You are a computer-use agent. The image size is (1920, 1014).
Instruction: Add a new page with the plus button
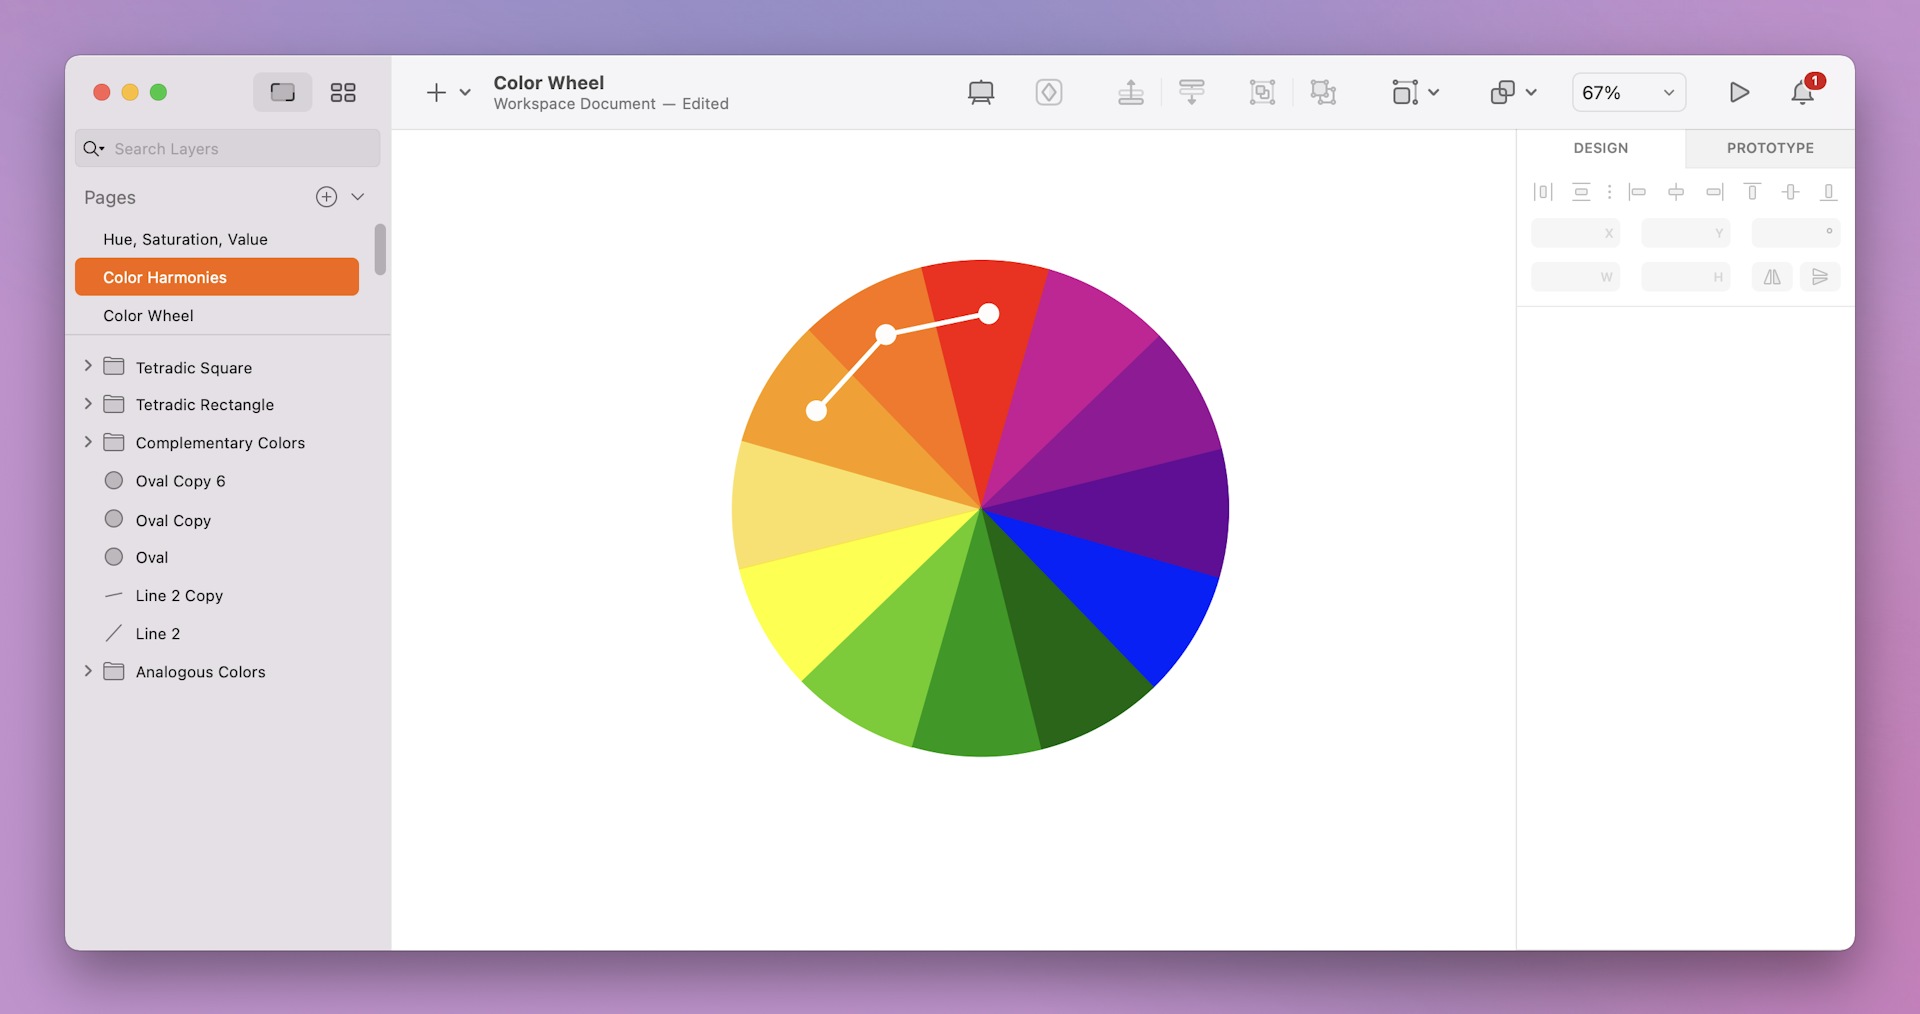point(326,196)
